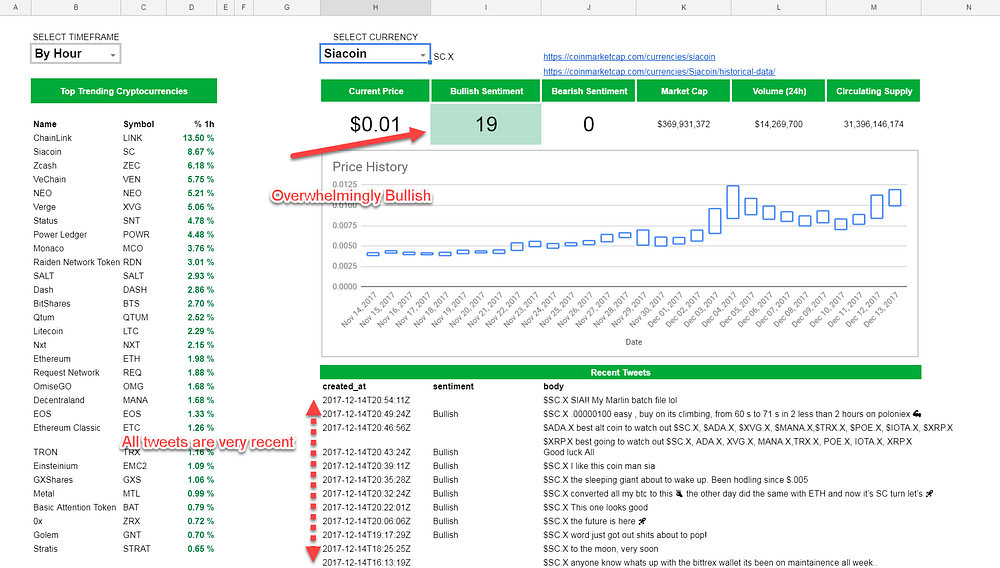
Task: Click the Bearish Sentiment header cell
Action: click(589, 91)
